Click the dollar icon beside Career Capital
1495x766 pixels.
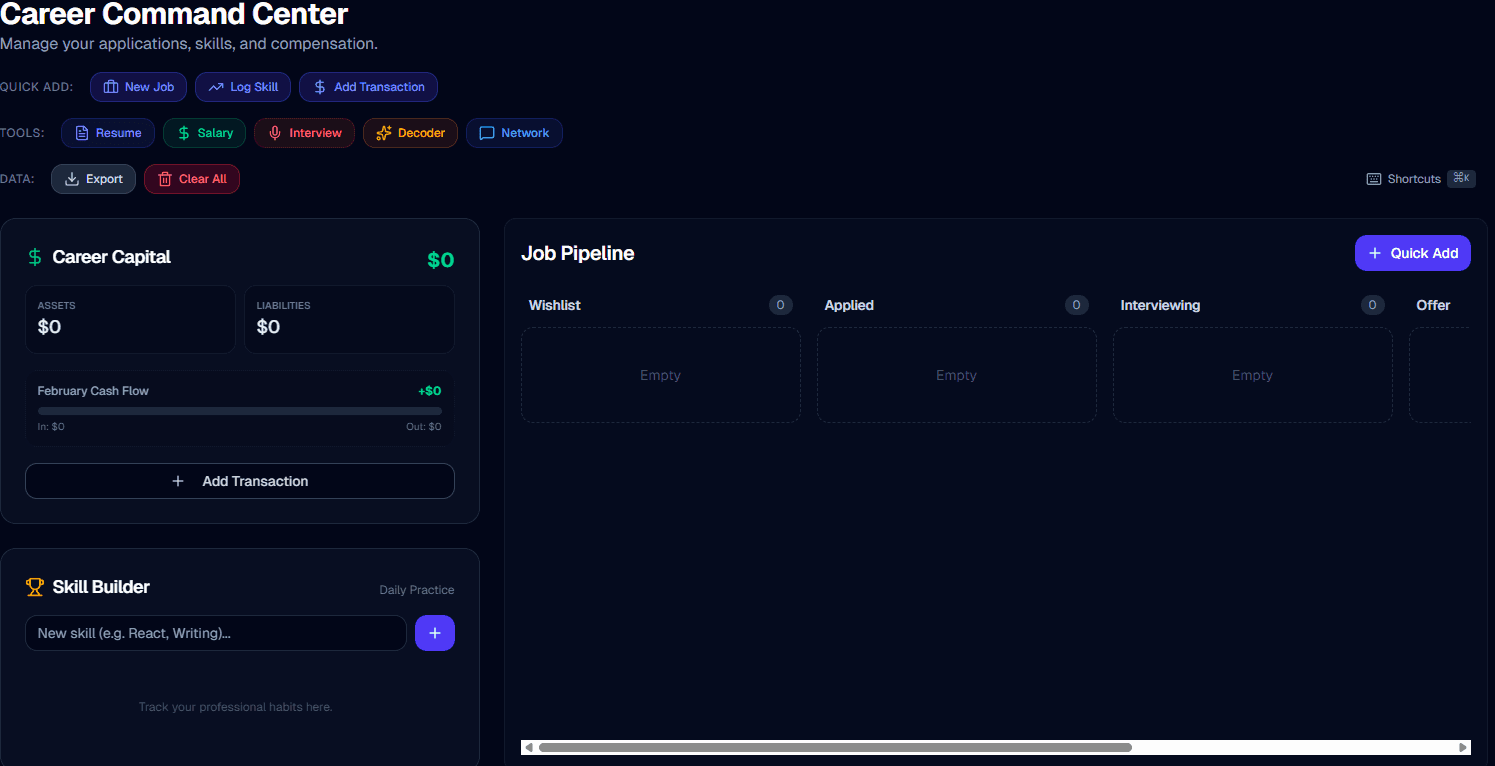[x=35, y=257]
